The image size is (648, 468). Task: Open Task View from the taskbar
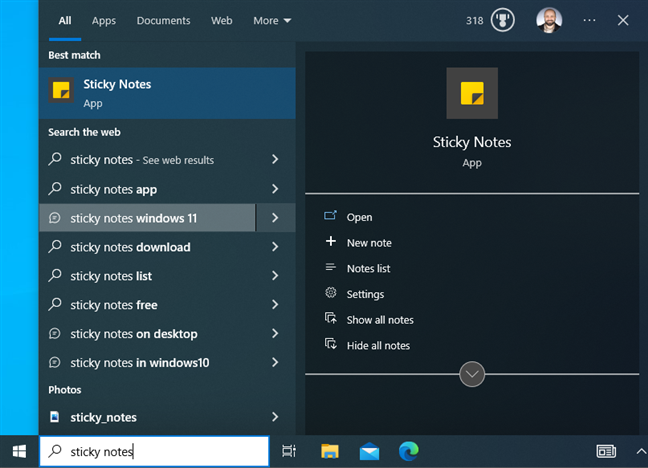[x=289, y=451]
